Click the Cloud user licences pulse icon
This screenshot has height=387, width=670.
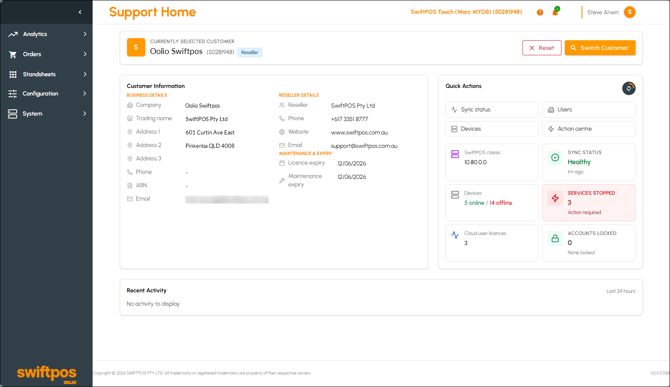pyautogui.click(x=455, y=235)
